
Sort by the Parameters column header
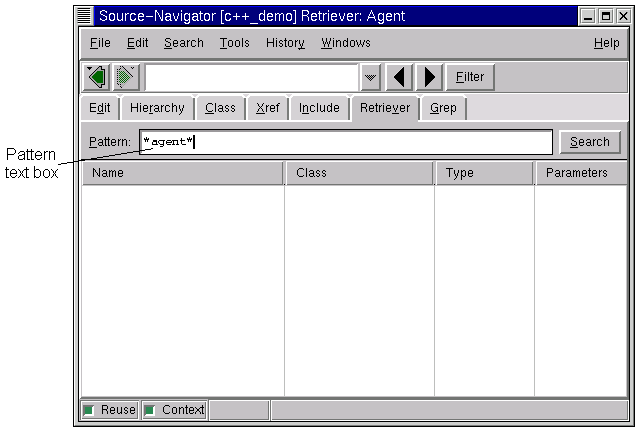click(x=582, y=173)
